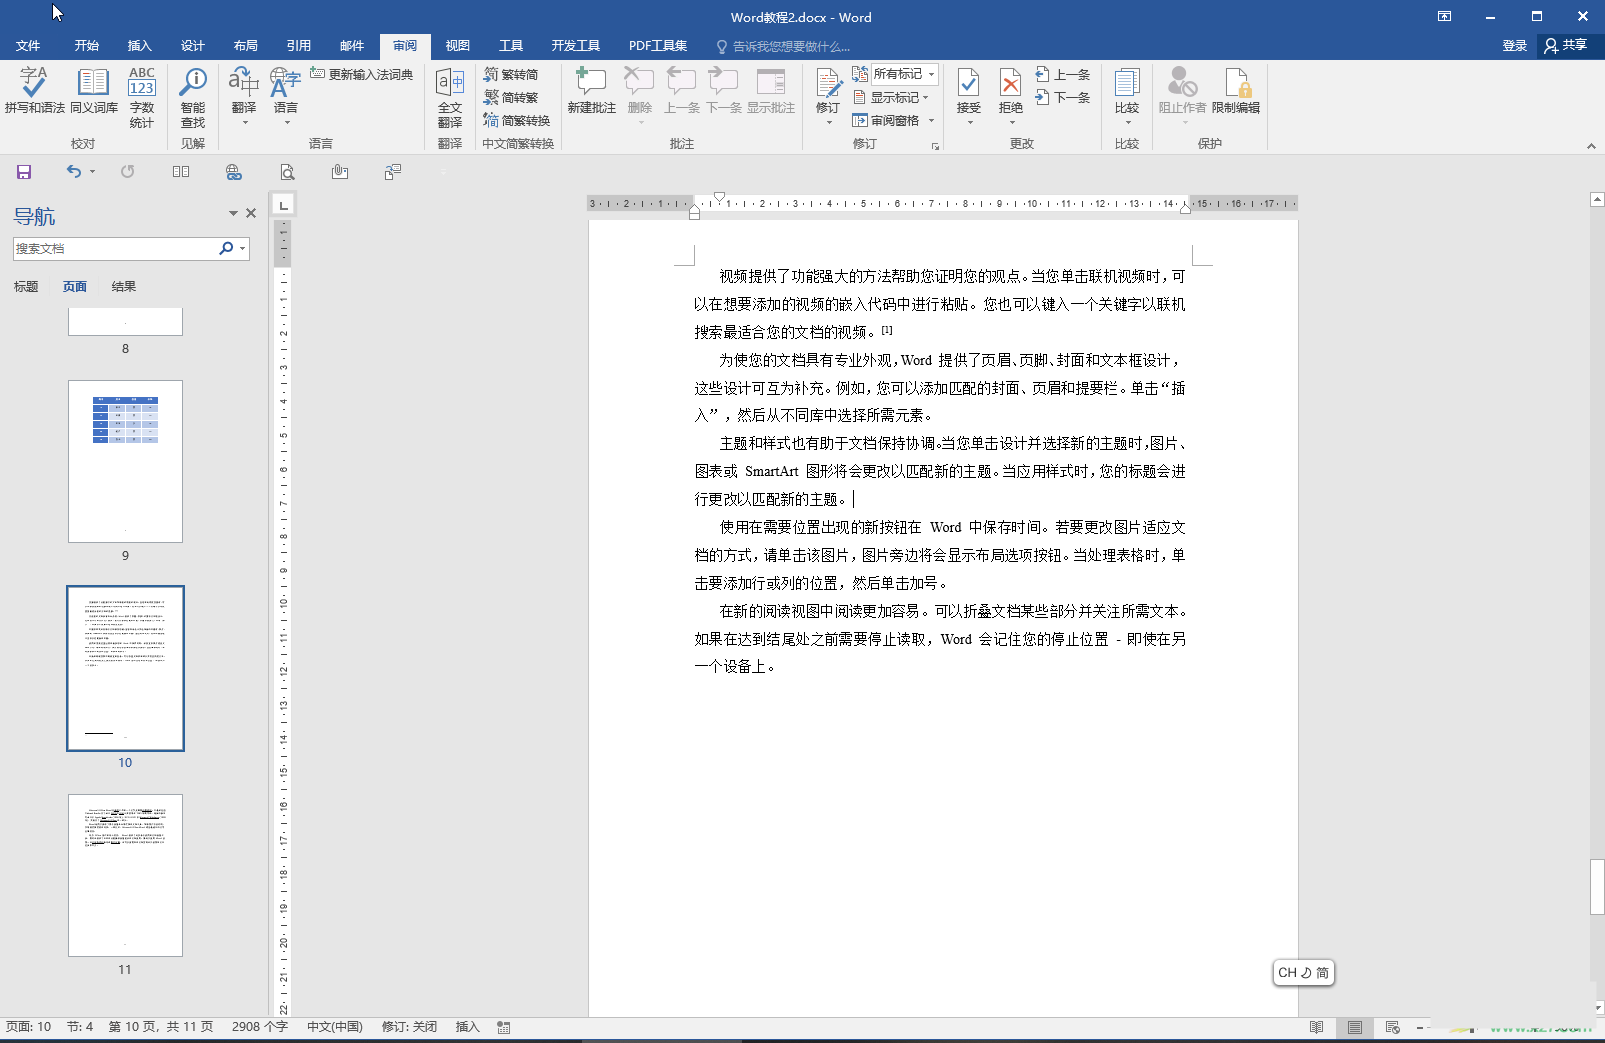Viewport: 1605px width, 1043px height.
Task: Toggle 修订: 关闭 in status bar
Action: pyautogui.click(x=409, y=1027)
